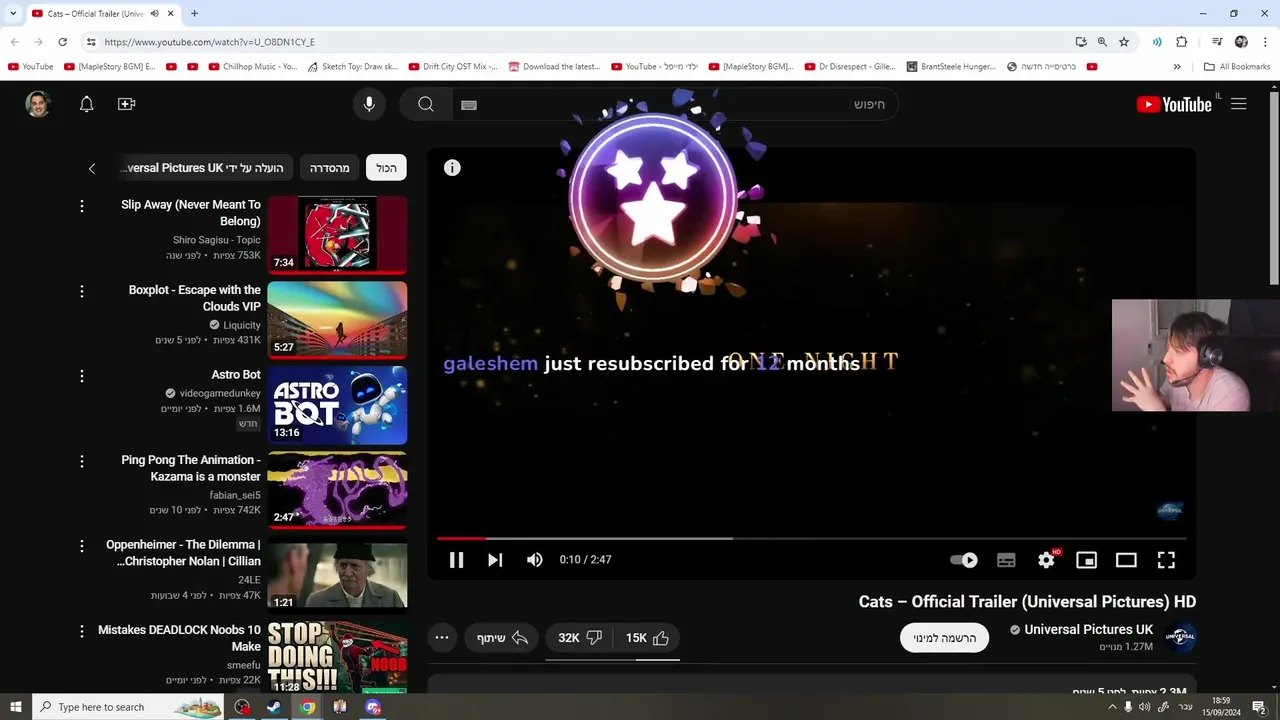The width and height of the screenshot is (1280, 720).
Task: Open the YouTube hamburger guide menu
Action: coord(1239,104)
